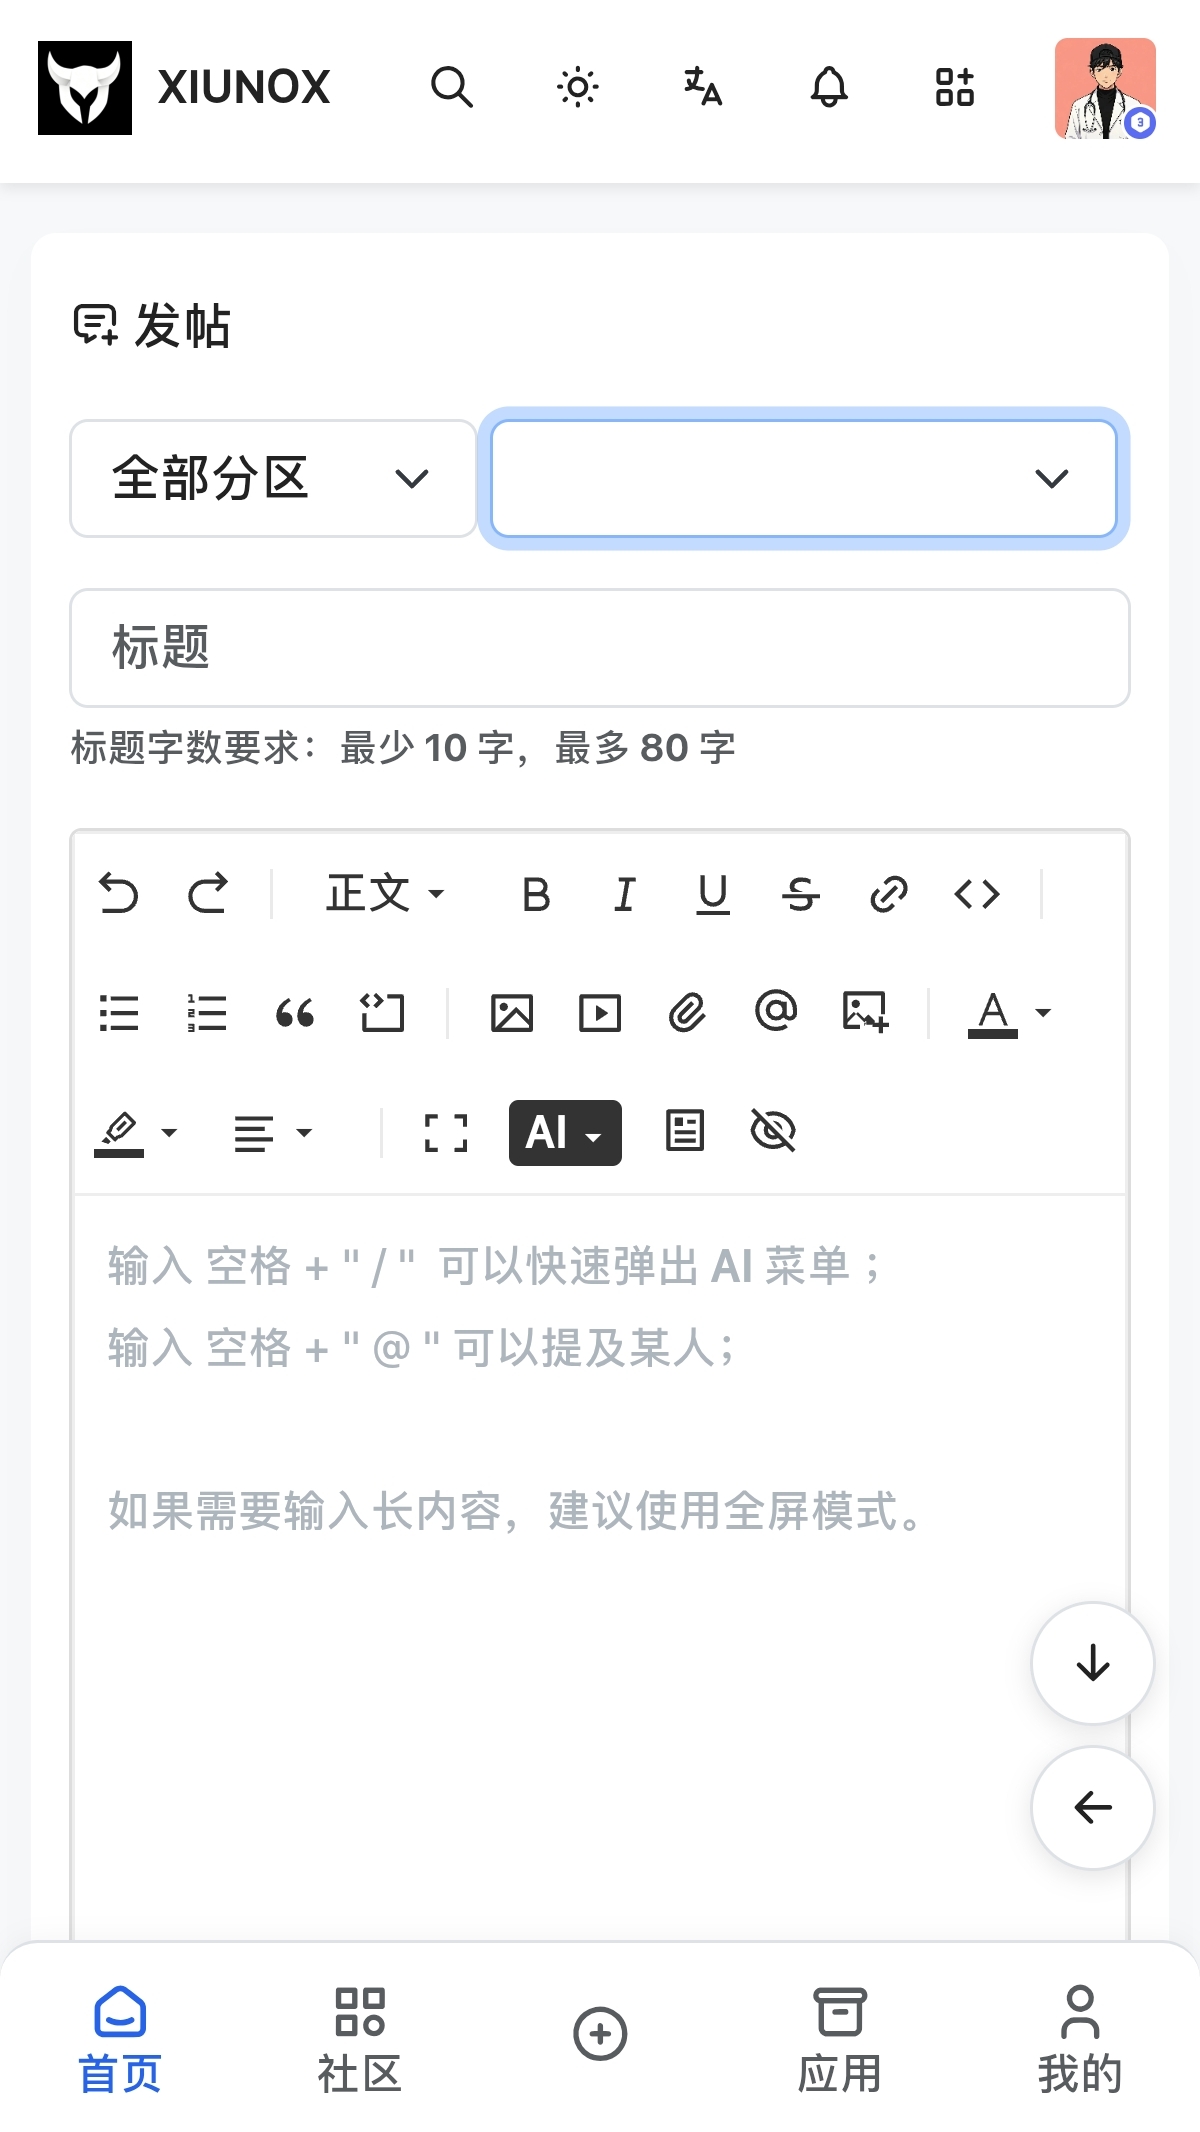Image resolution: width=1200 pixels, height=2132 pixels.
Task: Insert an image using the picture icon
Action: click(512, 1013)
